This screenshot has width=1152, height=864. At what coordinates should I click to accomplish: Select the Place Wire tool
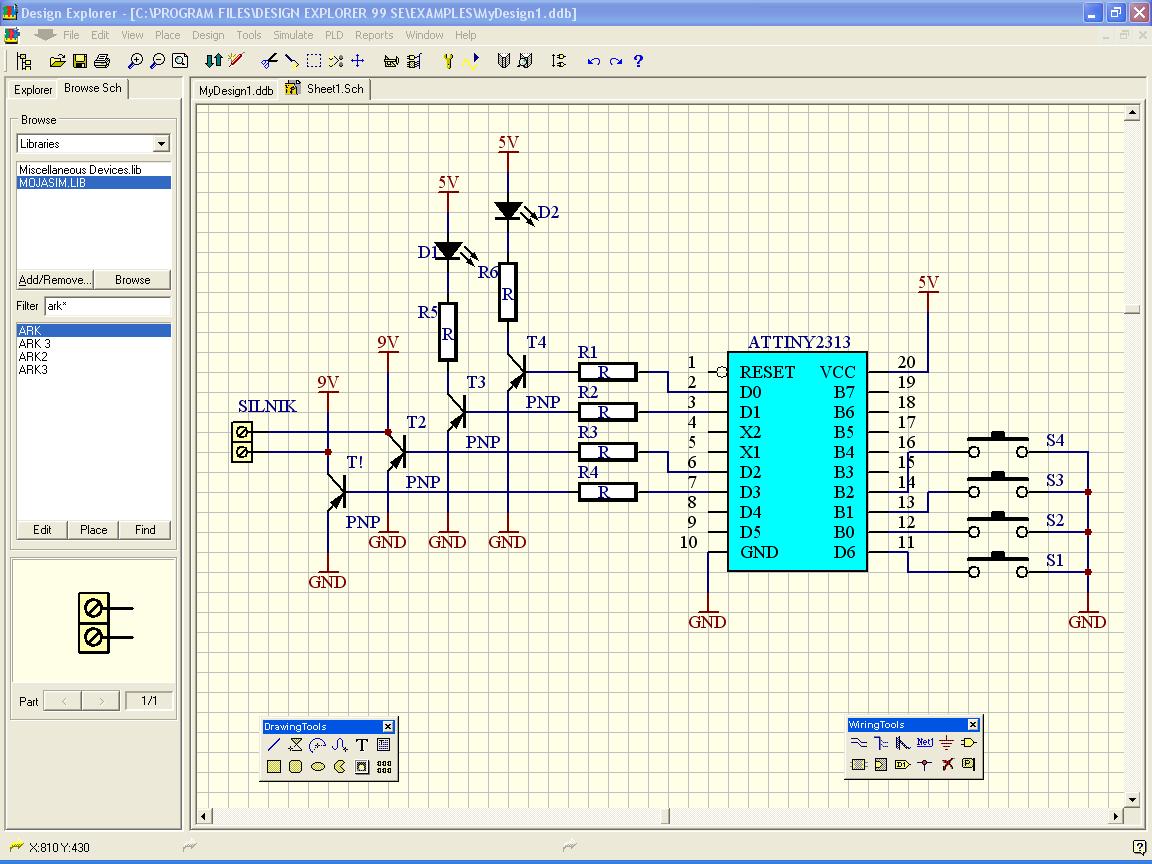[858, 743]
